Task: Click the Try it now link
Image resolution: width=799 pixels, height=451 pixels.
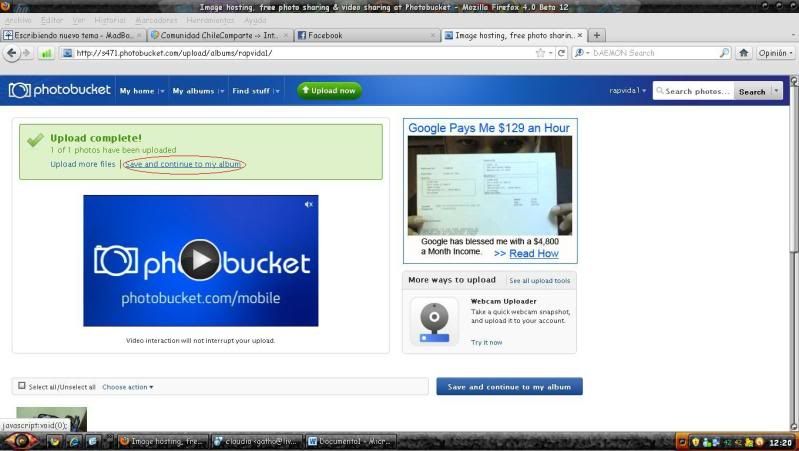Action: click(x=487, y=342)
